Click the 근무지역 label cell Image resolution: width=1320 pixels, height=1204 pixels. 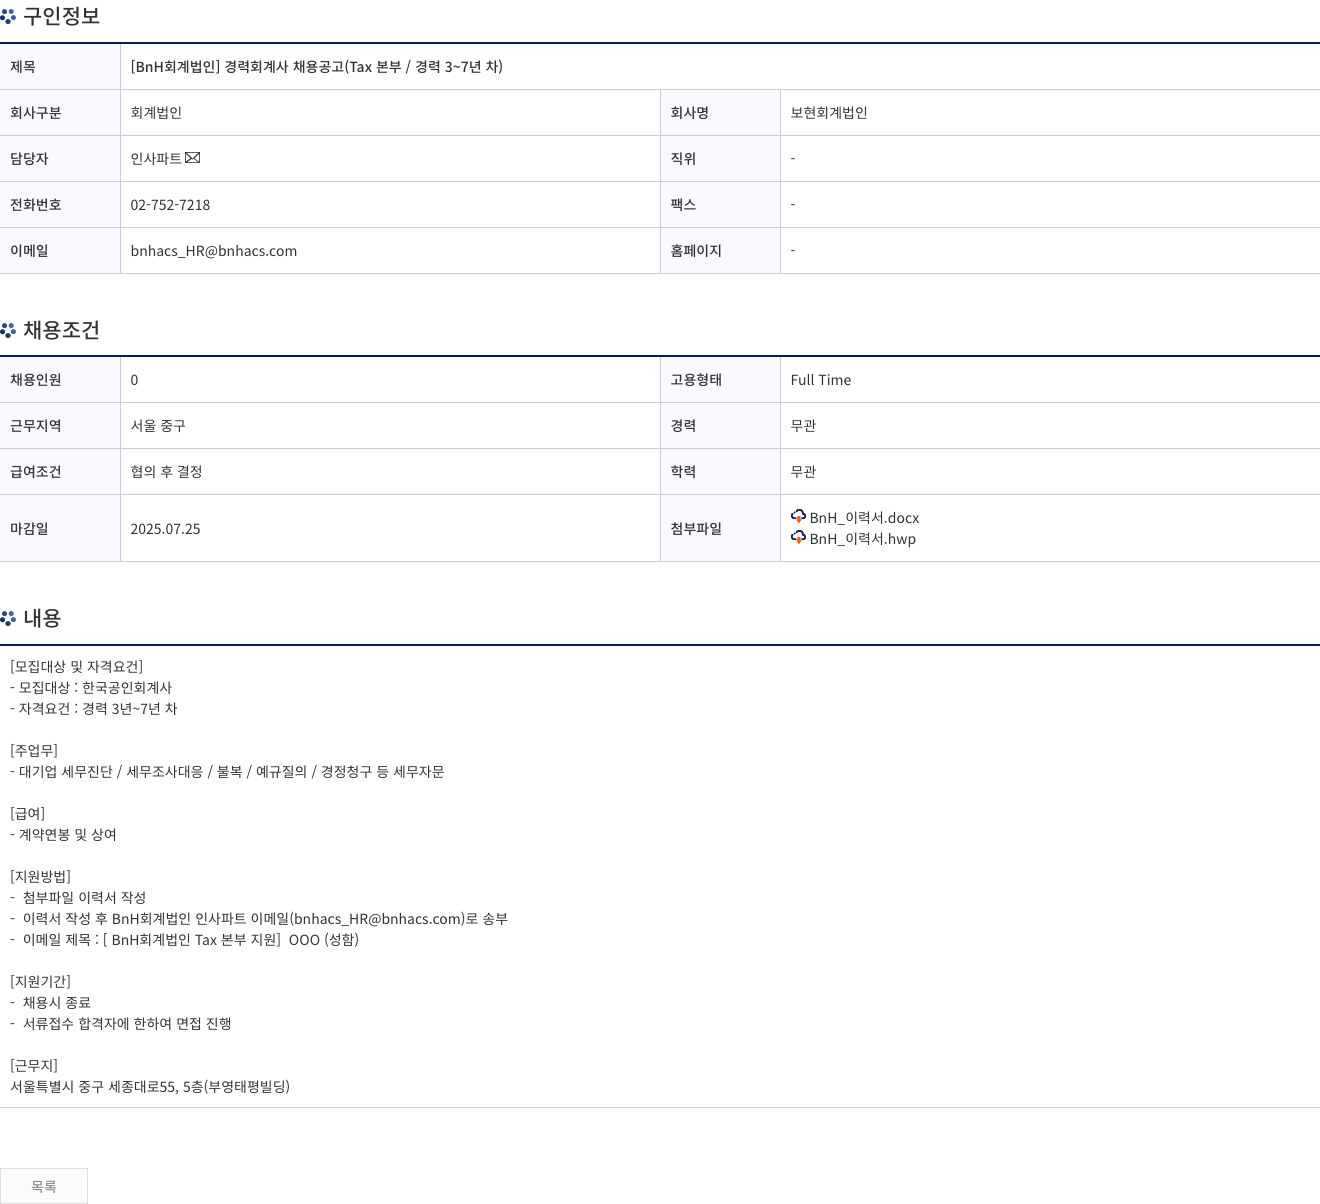pos(60,426)
